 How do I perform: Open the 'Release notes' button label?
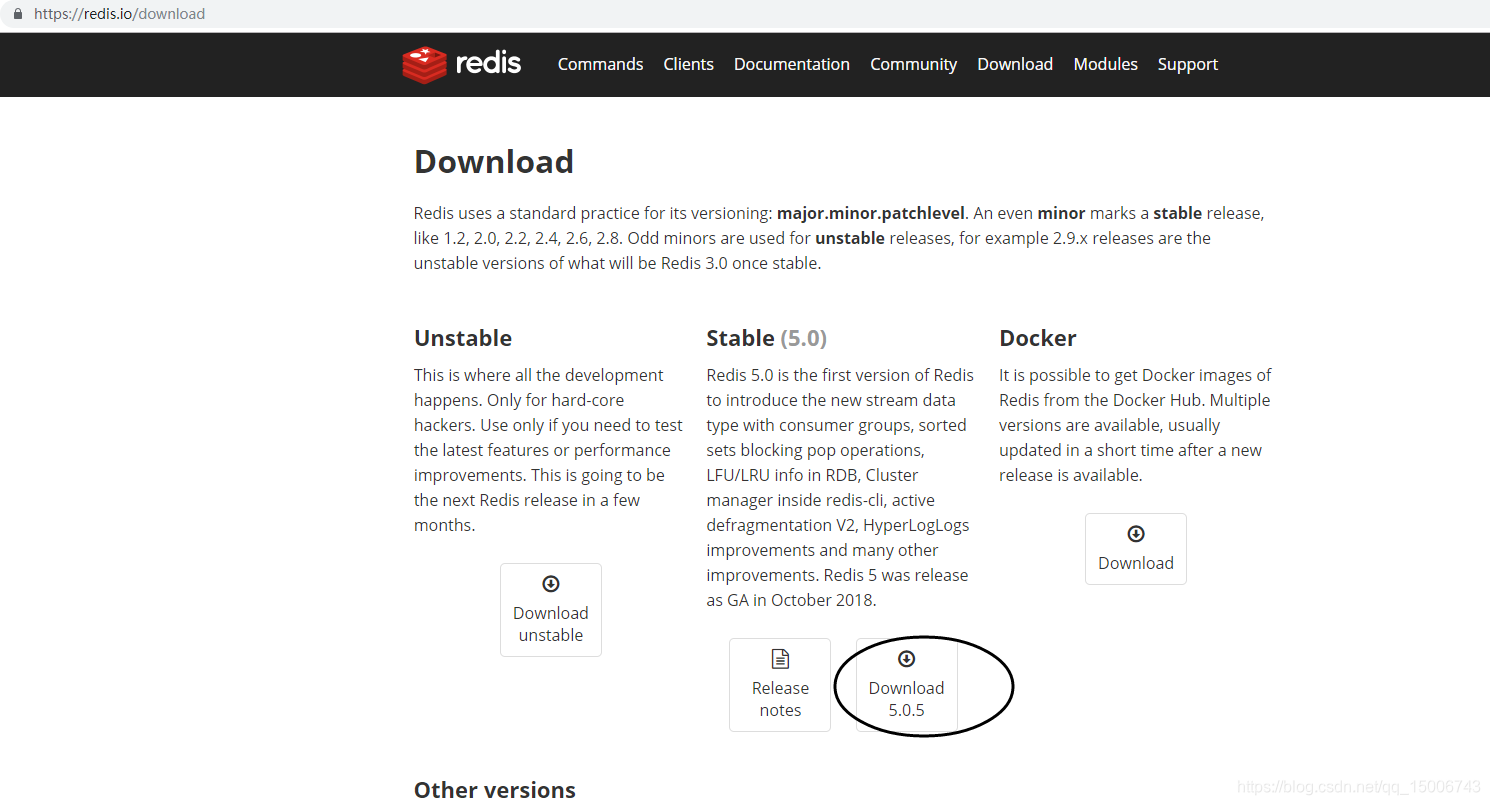coord(780,699)
